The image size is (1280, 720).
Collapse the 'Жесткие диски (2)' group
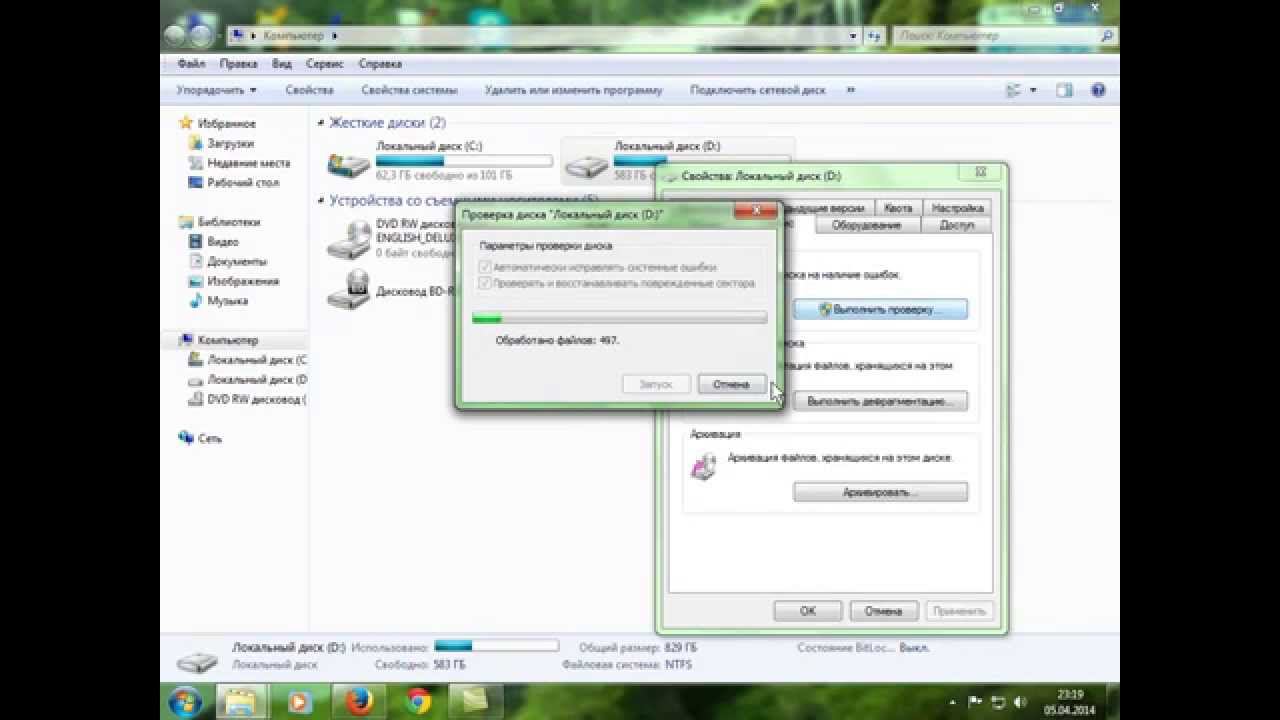pos(321,123)
